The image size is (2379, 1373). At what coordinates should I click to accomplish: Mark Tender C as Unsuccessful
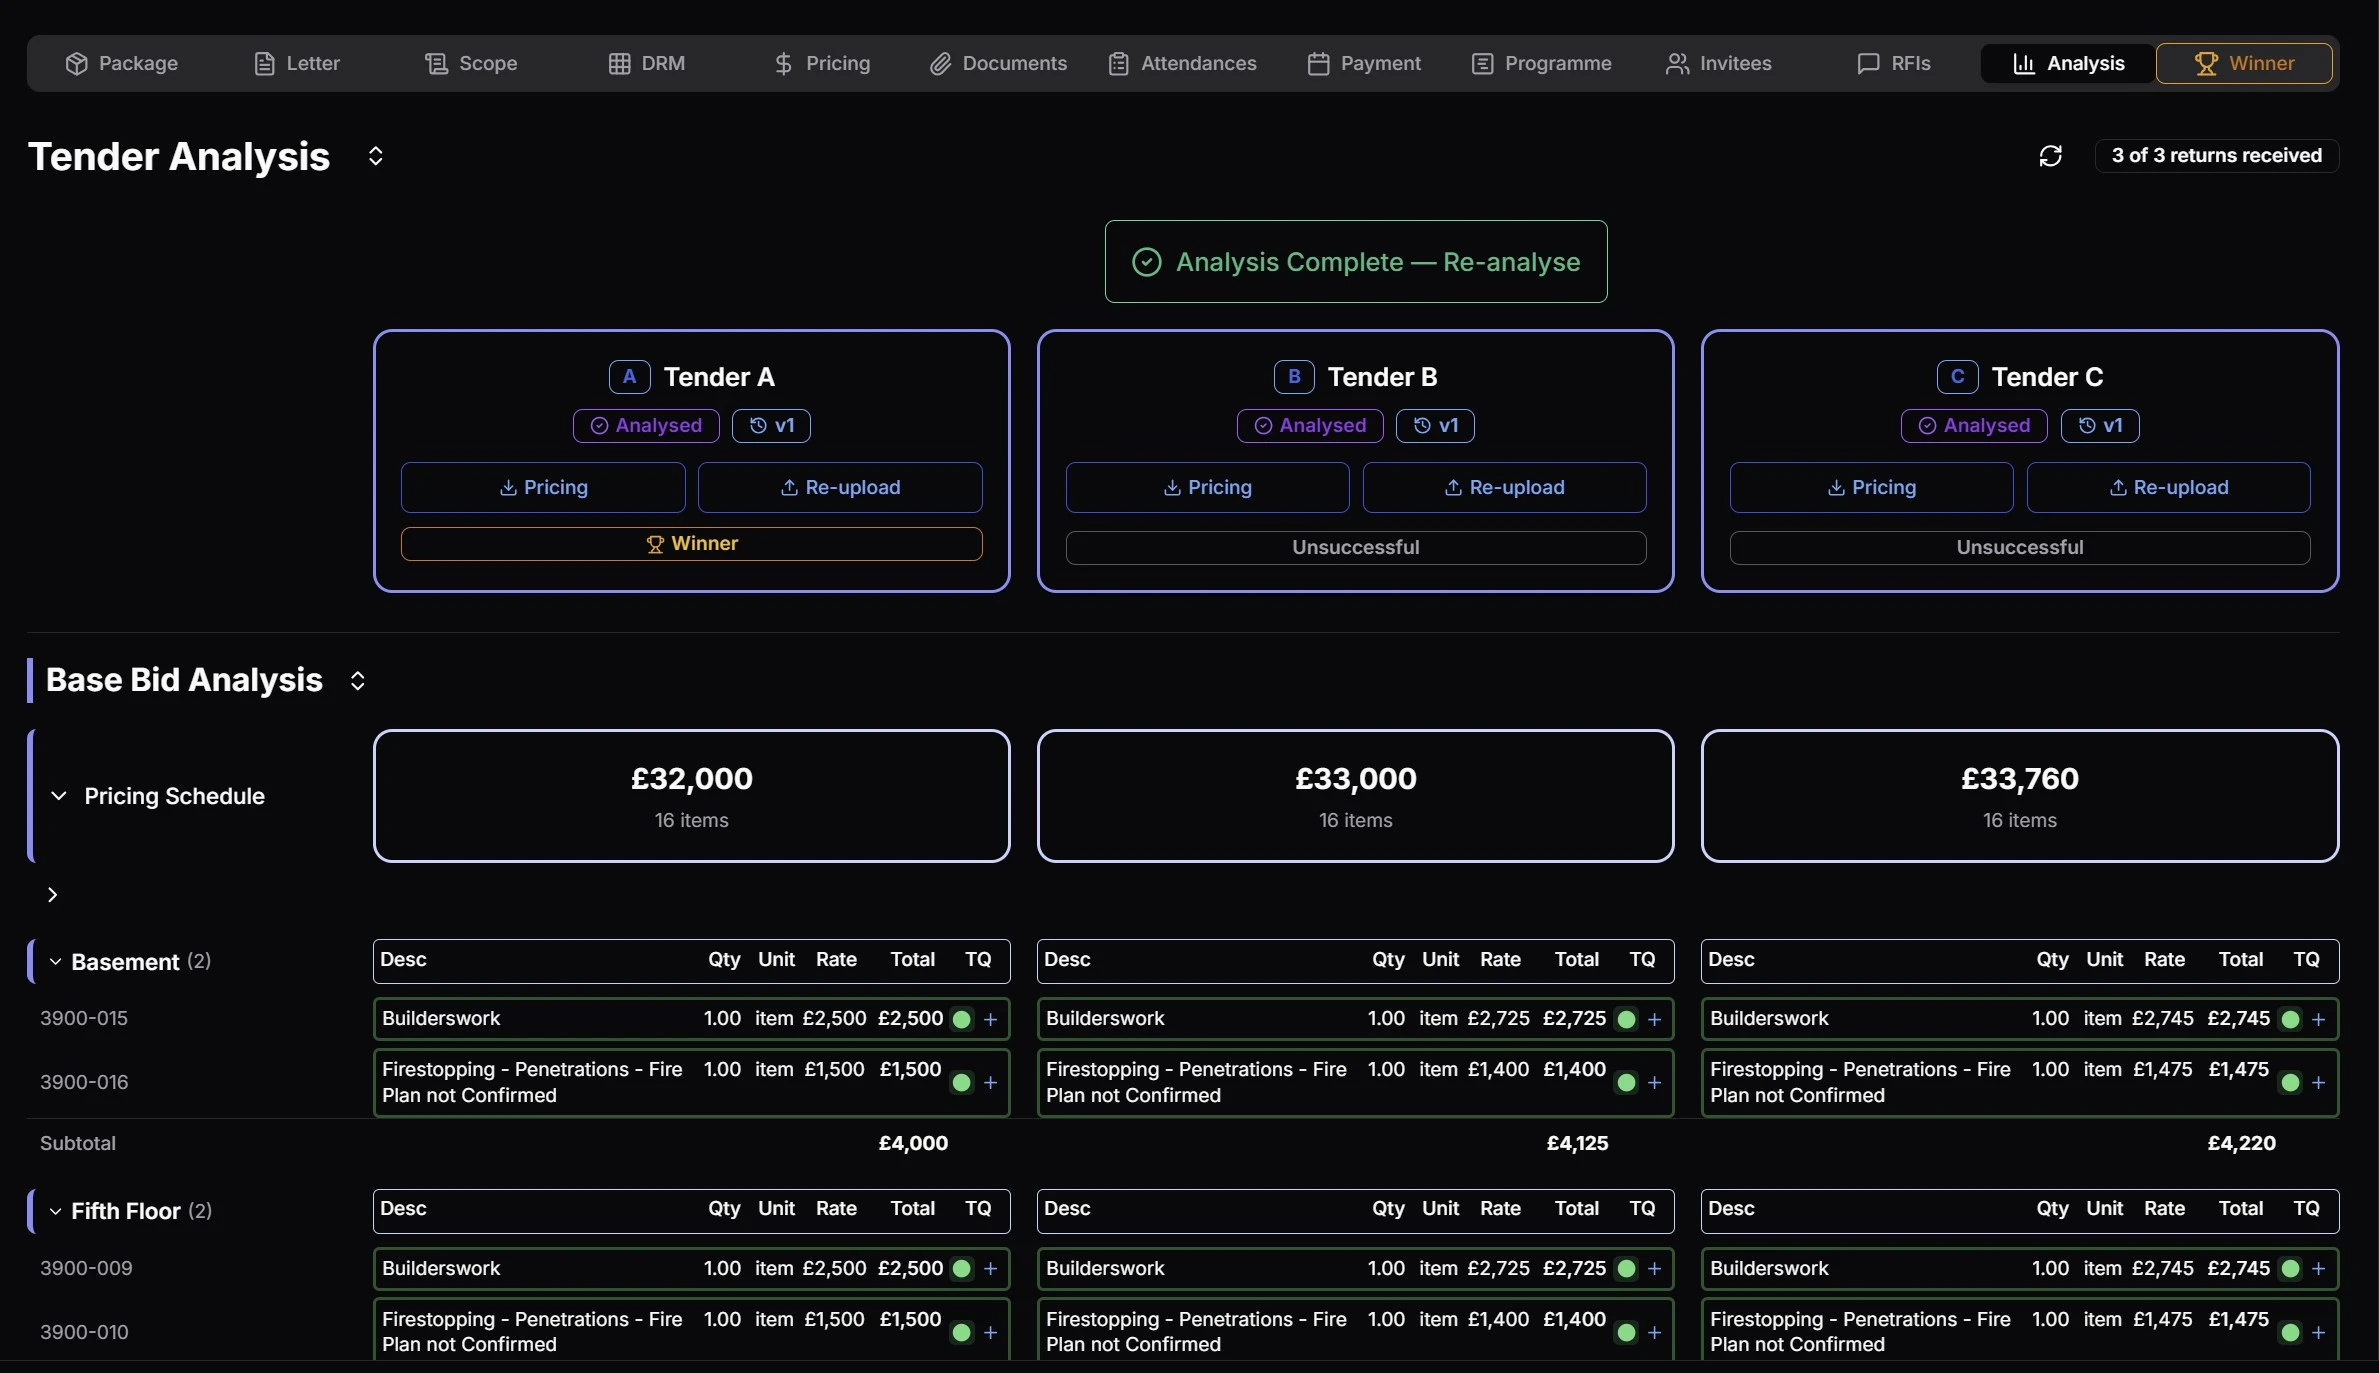coord(2019,547)
